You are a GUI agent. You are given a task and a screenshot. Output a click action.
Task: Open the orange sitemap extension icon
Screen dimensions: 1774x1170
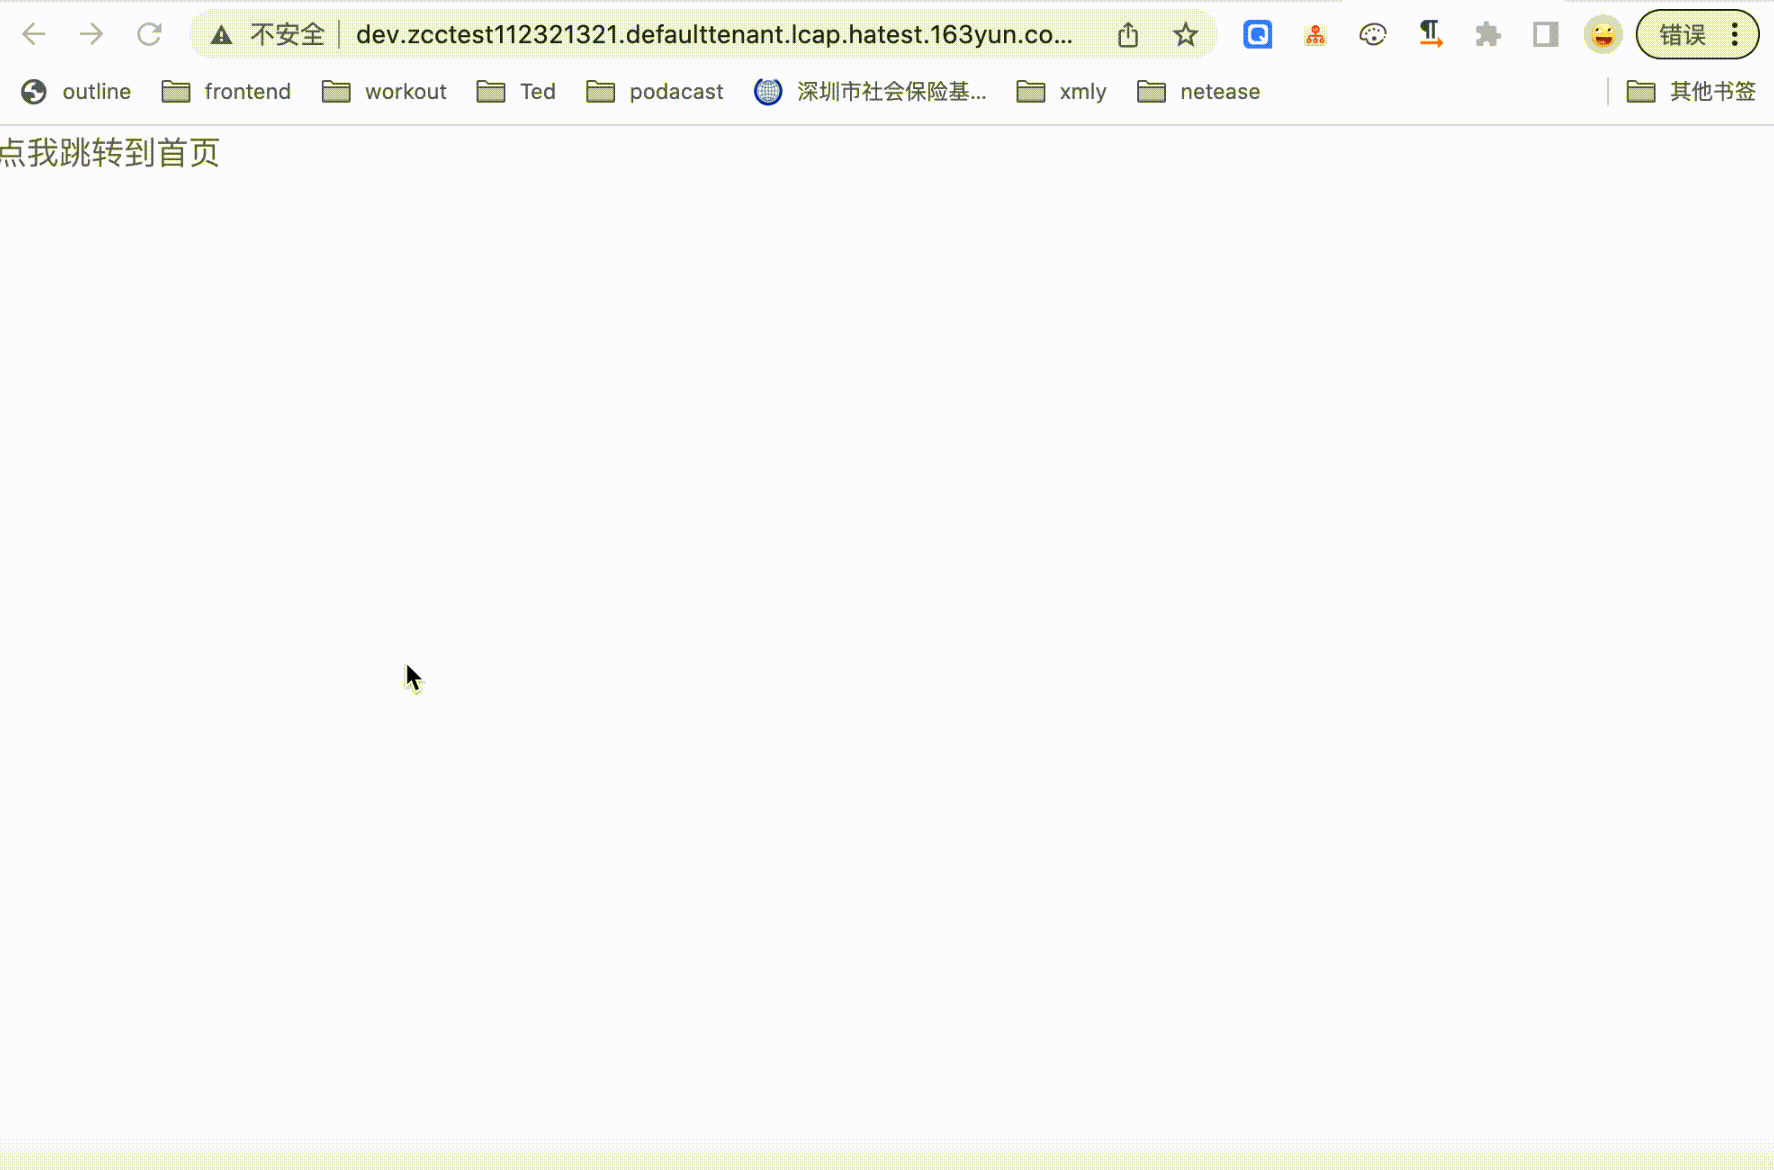pos(1315,36)
